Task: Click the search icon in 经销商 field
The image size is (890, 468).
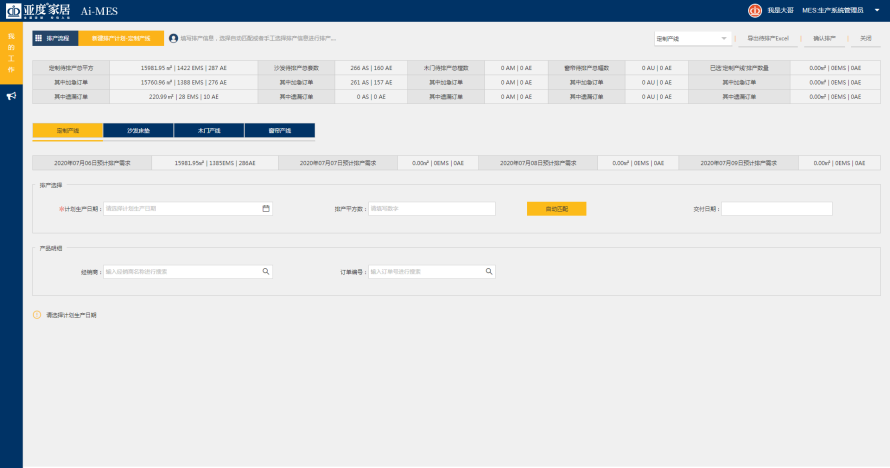Action: point(266,271)
